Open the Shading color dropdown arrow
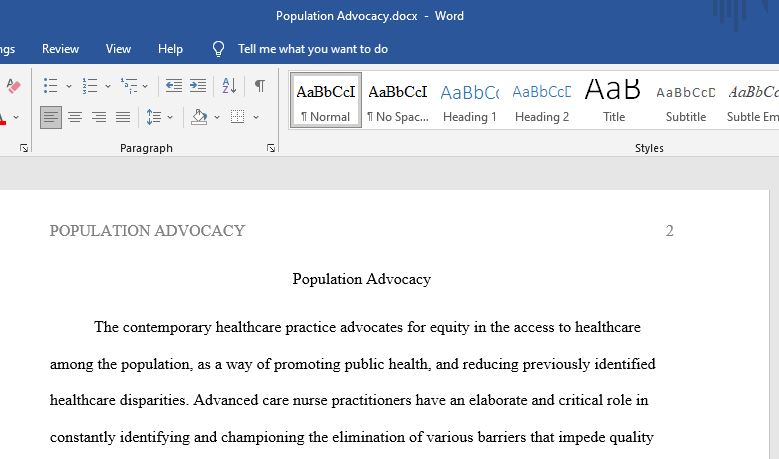Image resolution: width=779 pixels, height=459 pixels. click(x=217, y=117)
